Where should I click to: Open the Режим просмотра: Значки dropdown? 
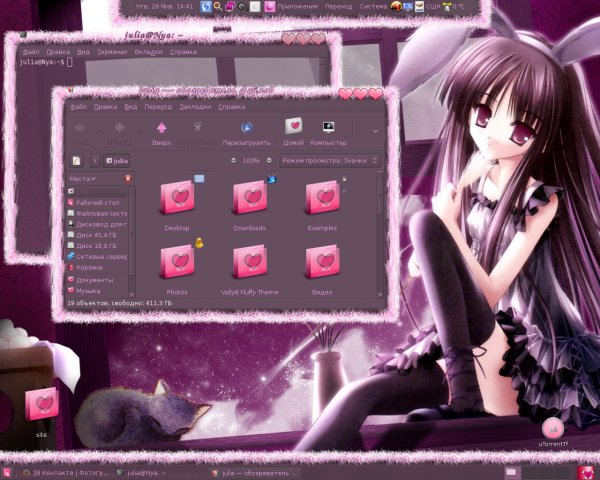point(329,160)
